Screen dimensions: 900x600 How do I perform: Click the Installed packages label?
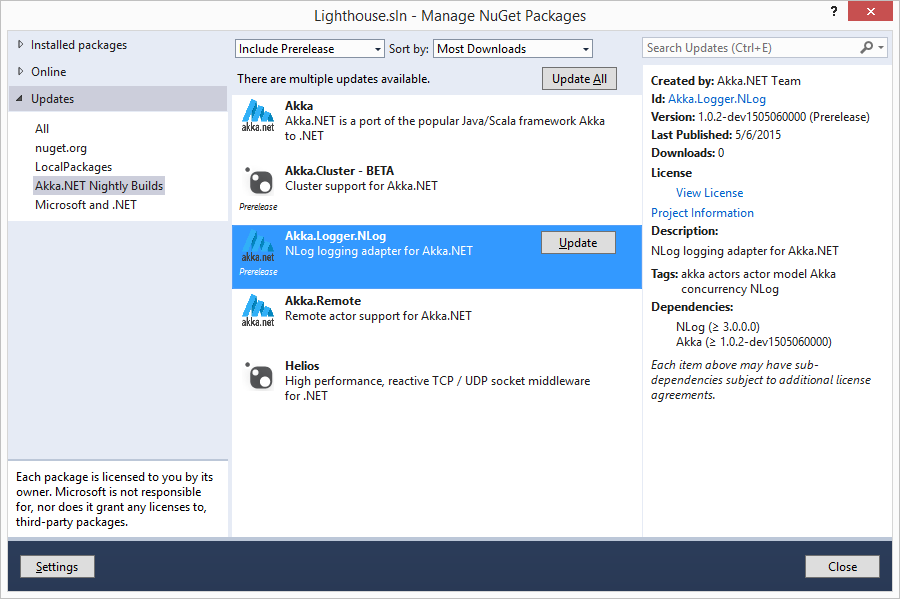pyautogui.click(x=79, y=45)
